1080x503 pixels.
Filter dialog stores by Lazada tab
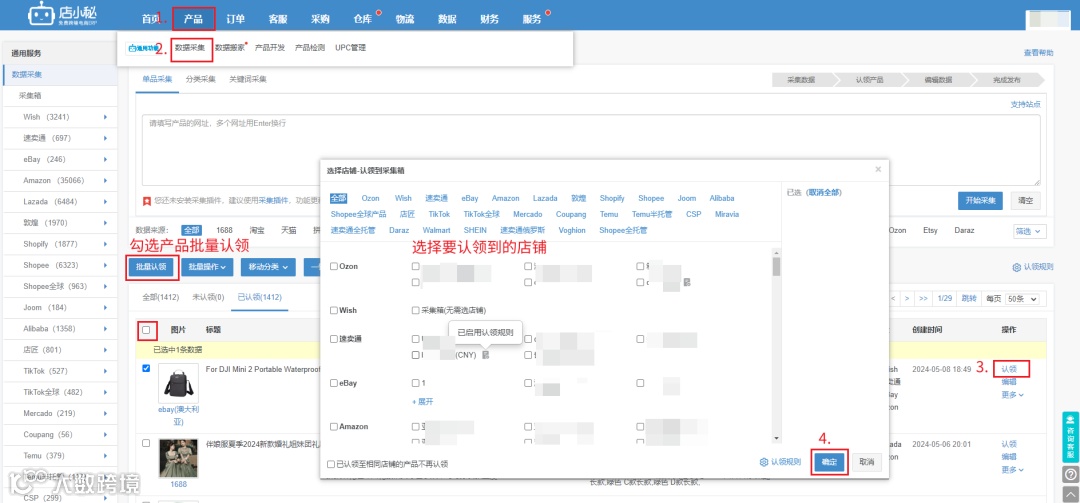(545, 198)
